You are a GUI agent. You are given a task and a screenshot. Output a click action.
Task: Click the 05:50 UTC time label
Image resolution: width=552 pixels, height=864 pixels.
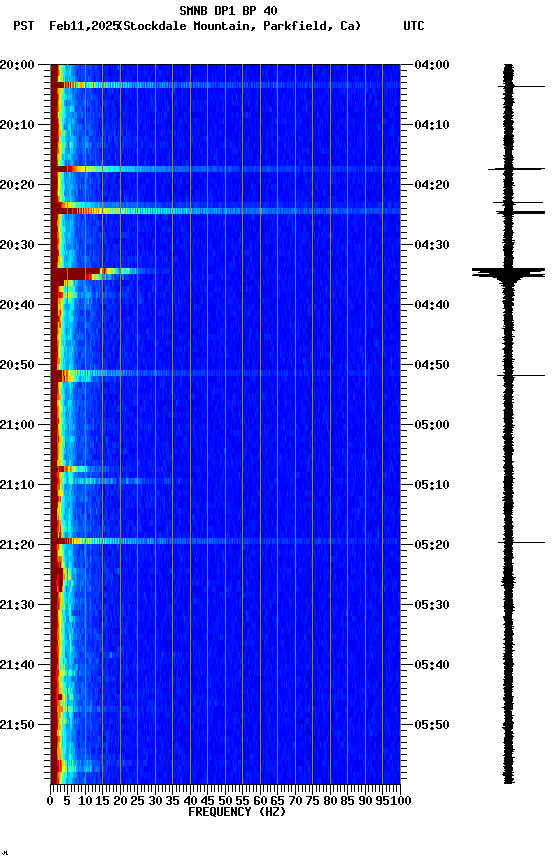[432, 725]
